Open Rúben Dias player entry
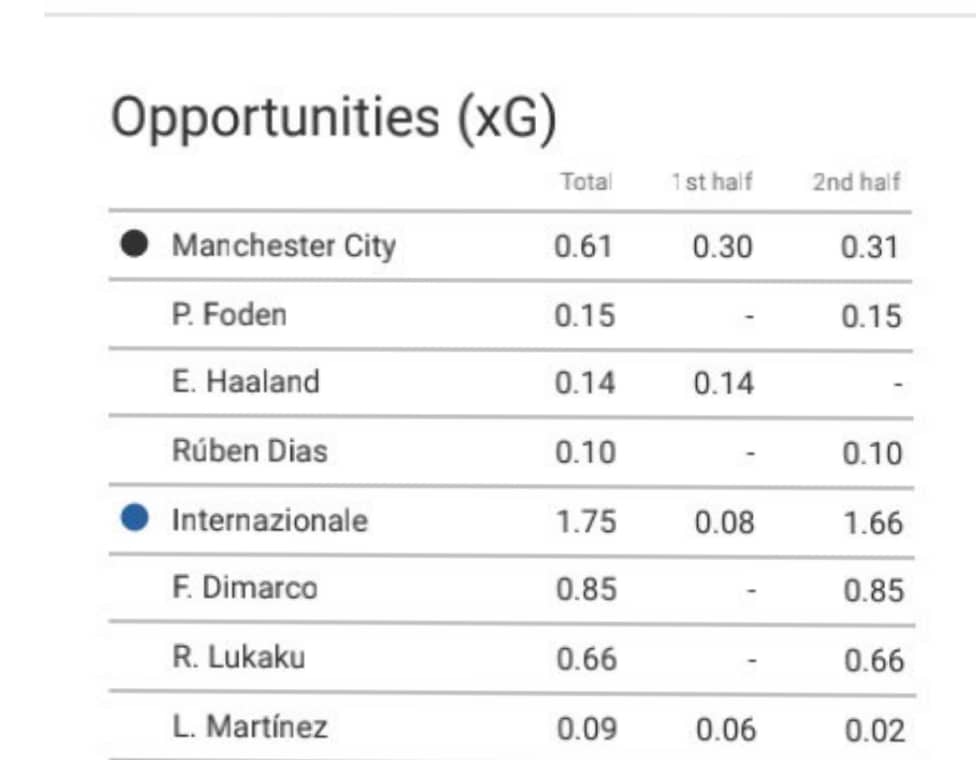The image size is (976, 760). coord(250,451)
